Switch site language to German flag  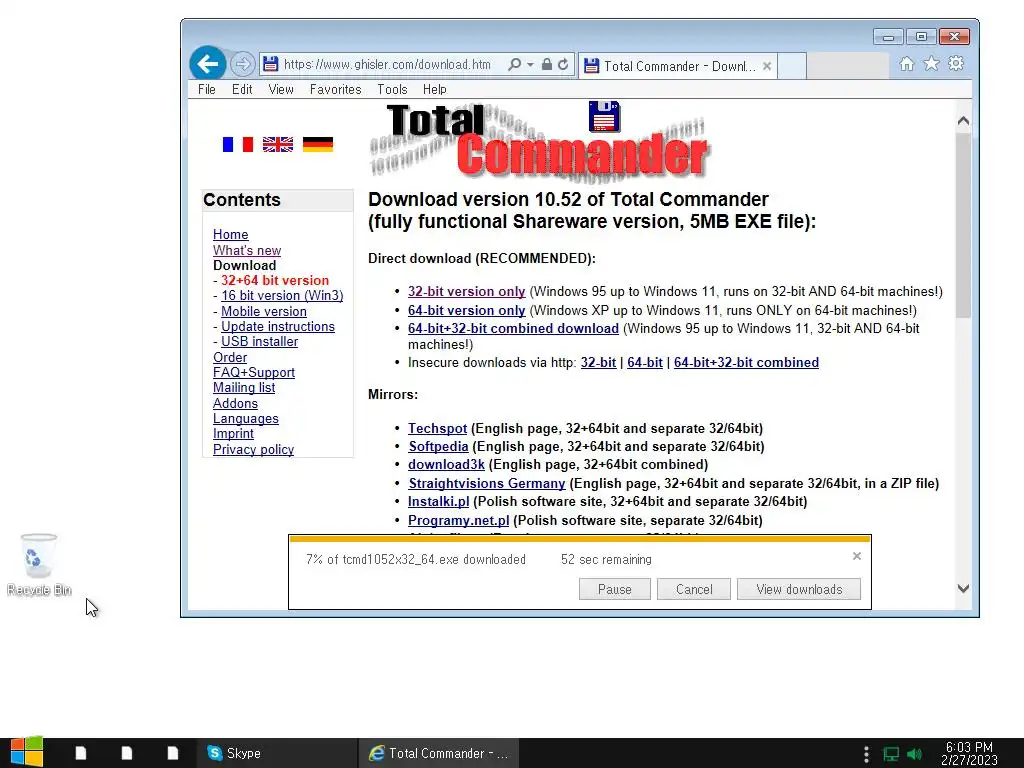pyautogui.click(x=318, y=144)
